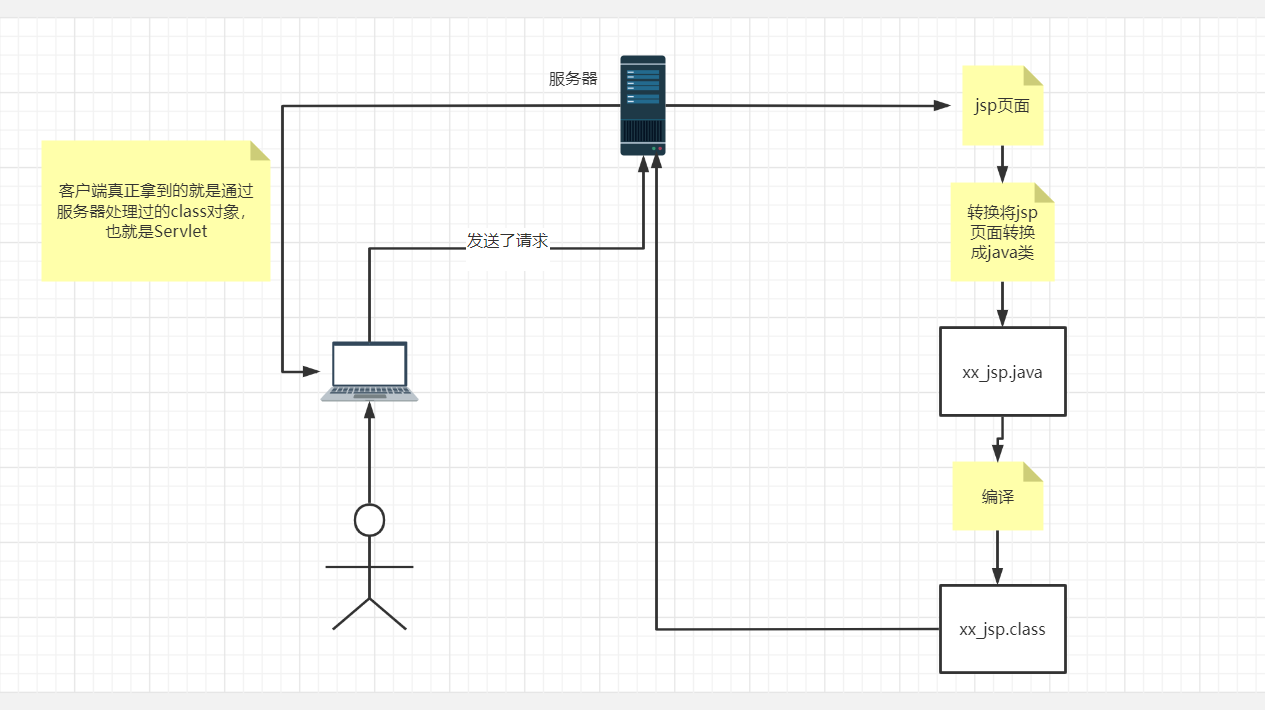Click the yellow 编译 sticky note
This screenshot has height=710, width=1265.
tap(998, 496)
